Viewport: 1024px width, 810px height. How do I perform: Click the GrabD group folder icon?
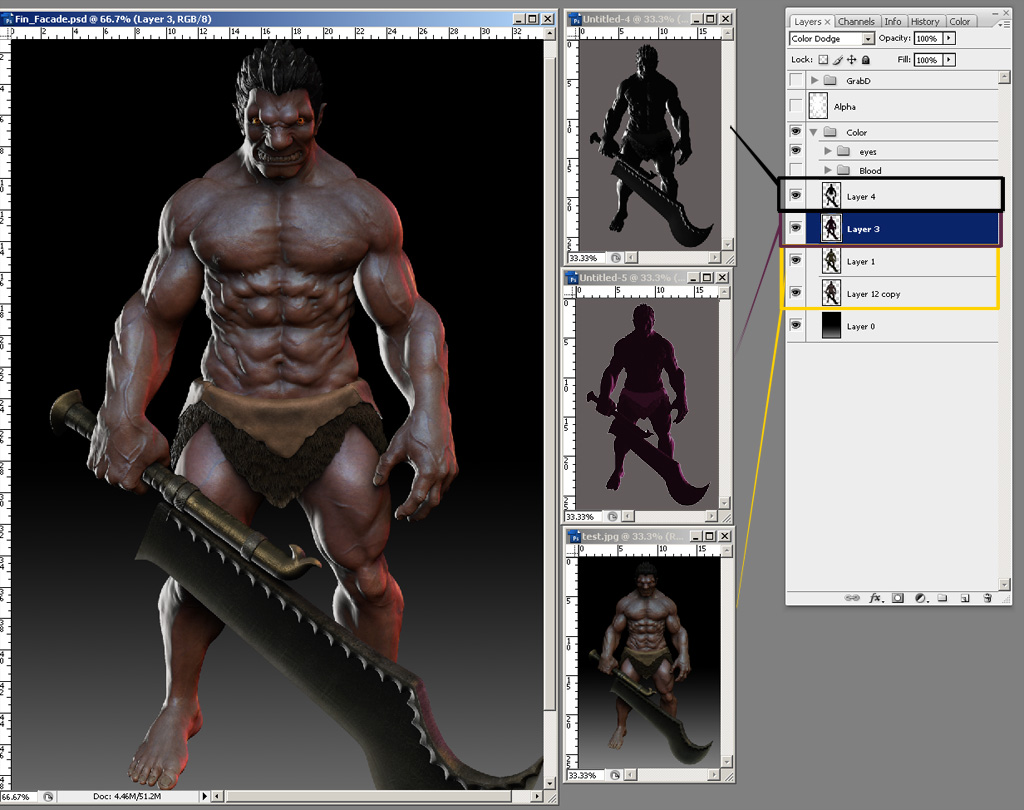(830, 80)
